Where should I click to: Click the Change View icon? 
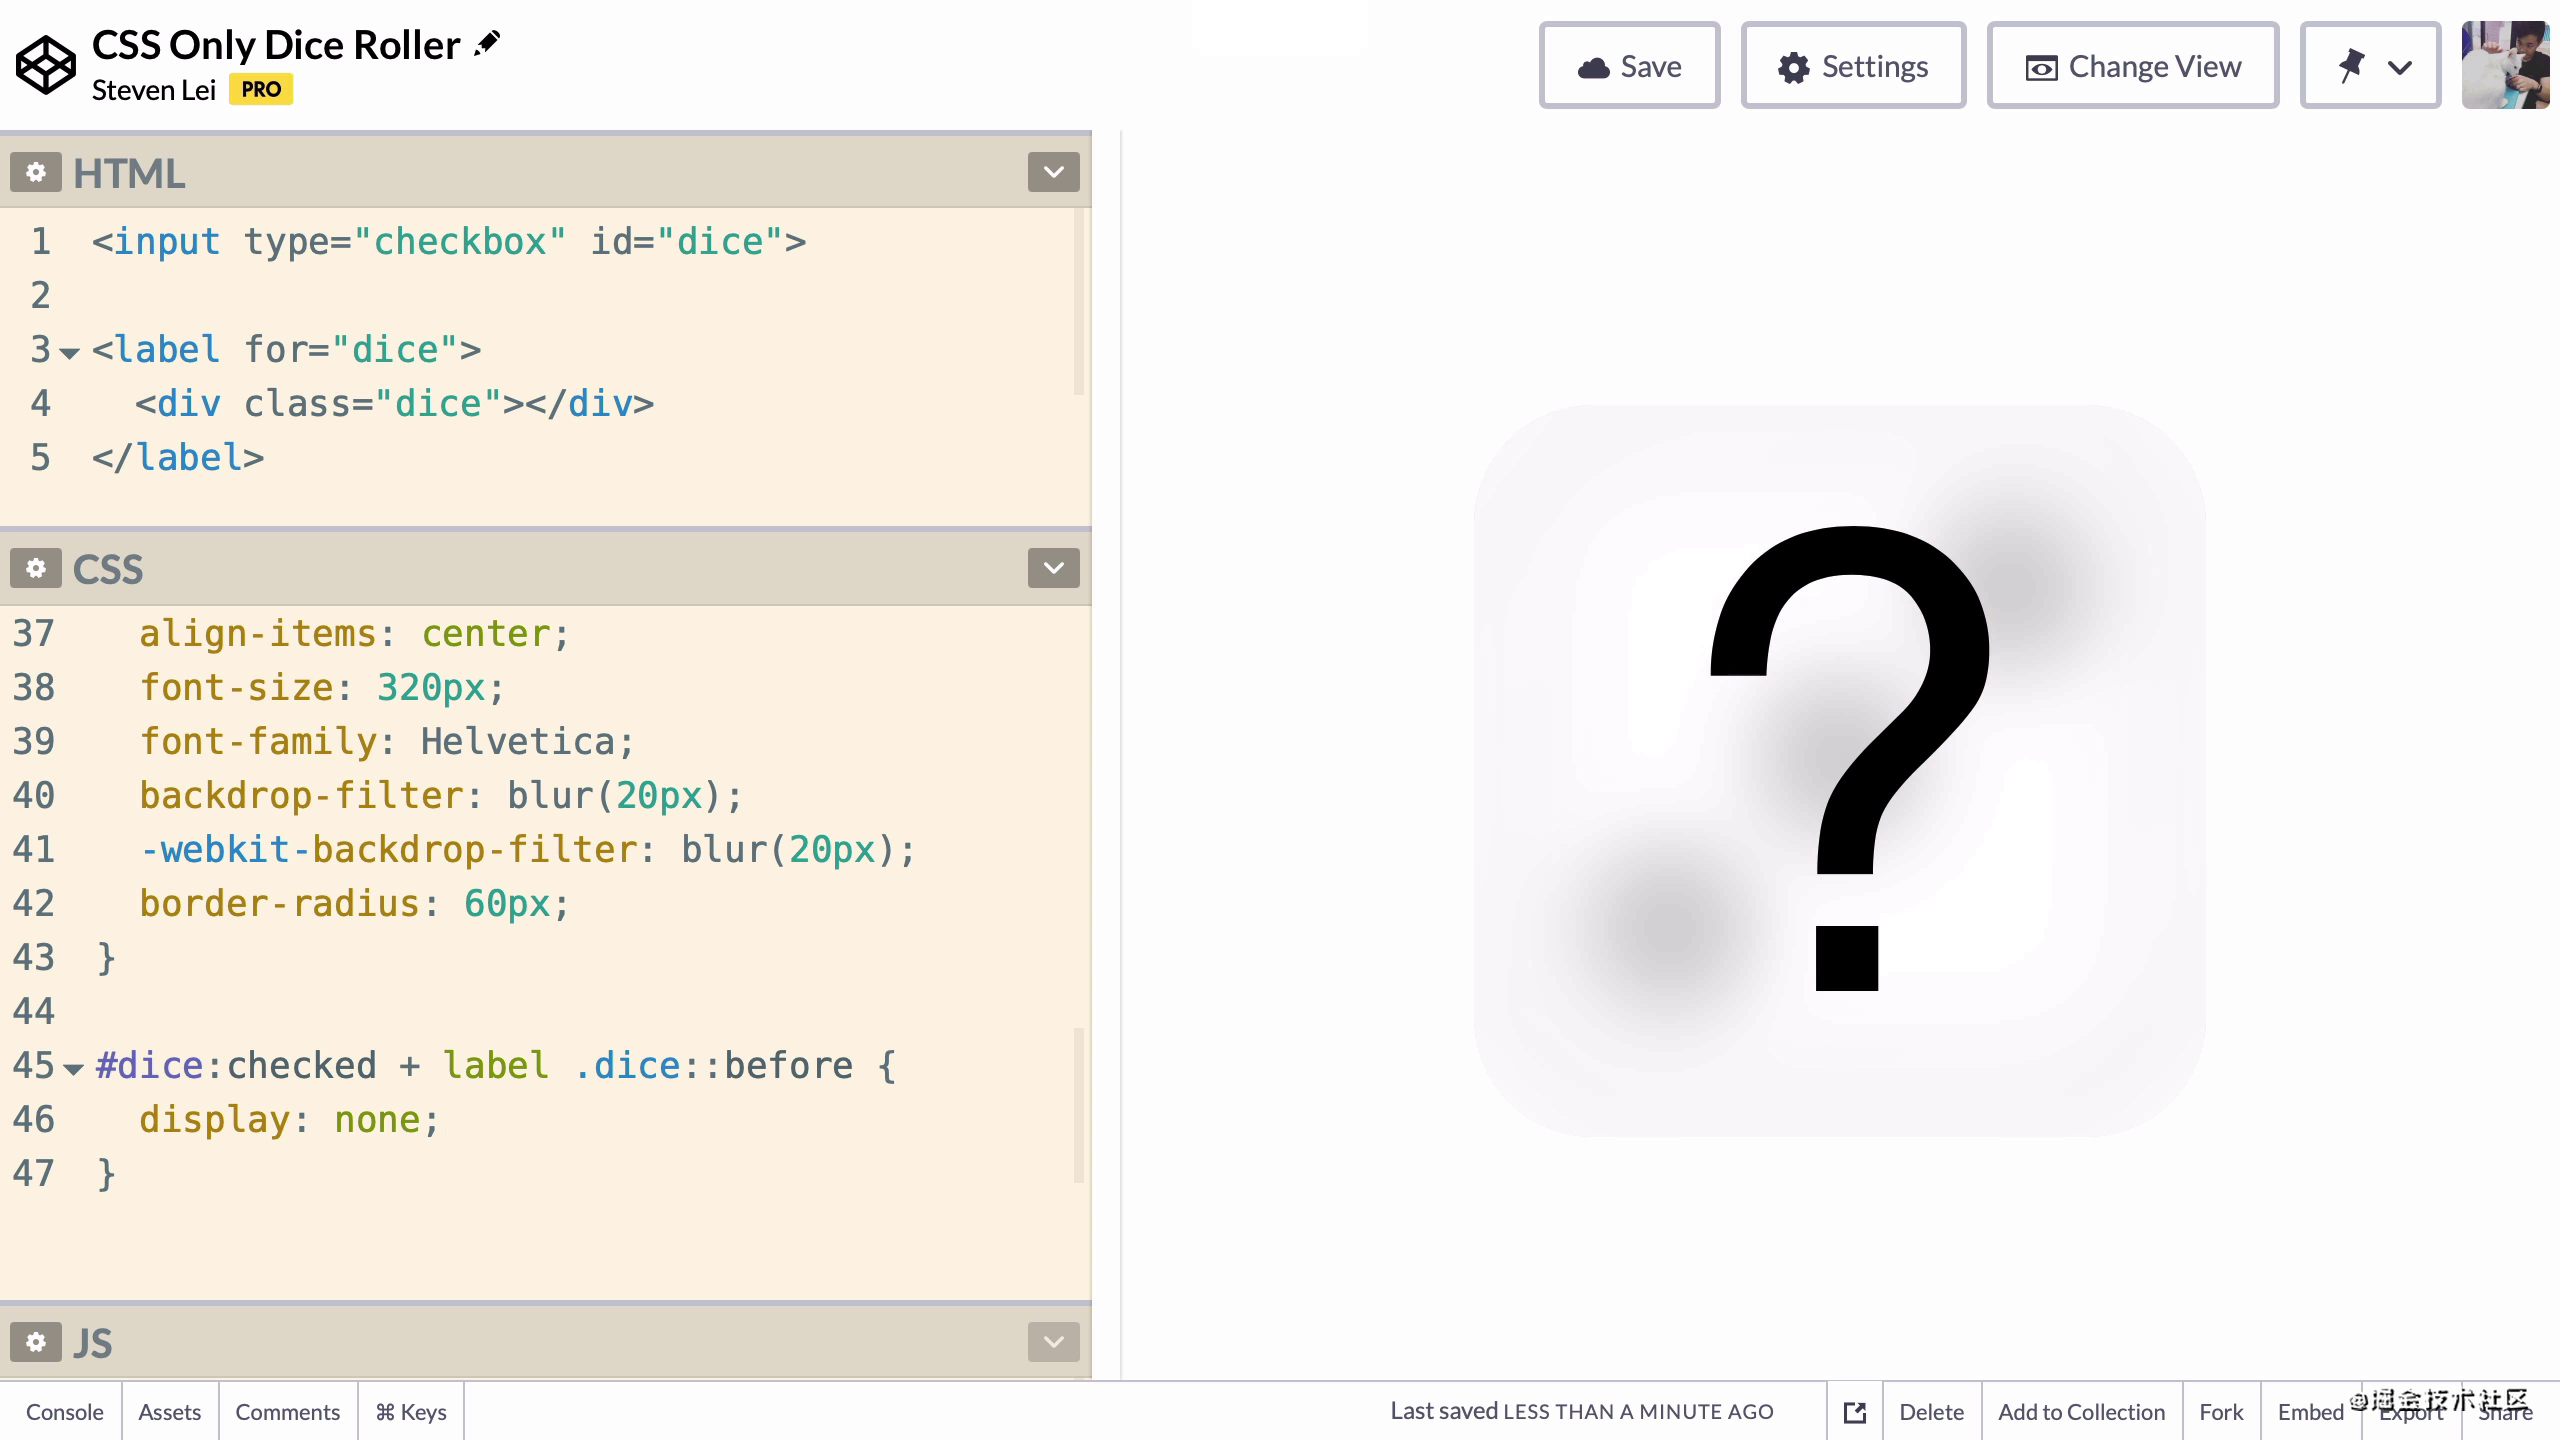2043,65
